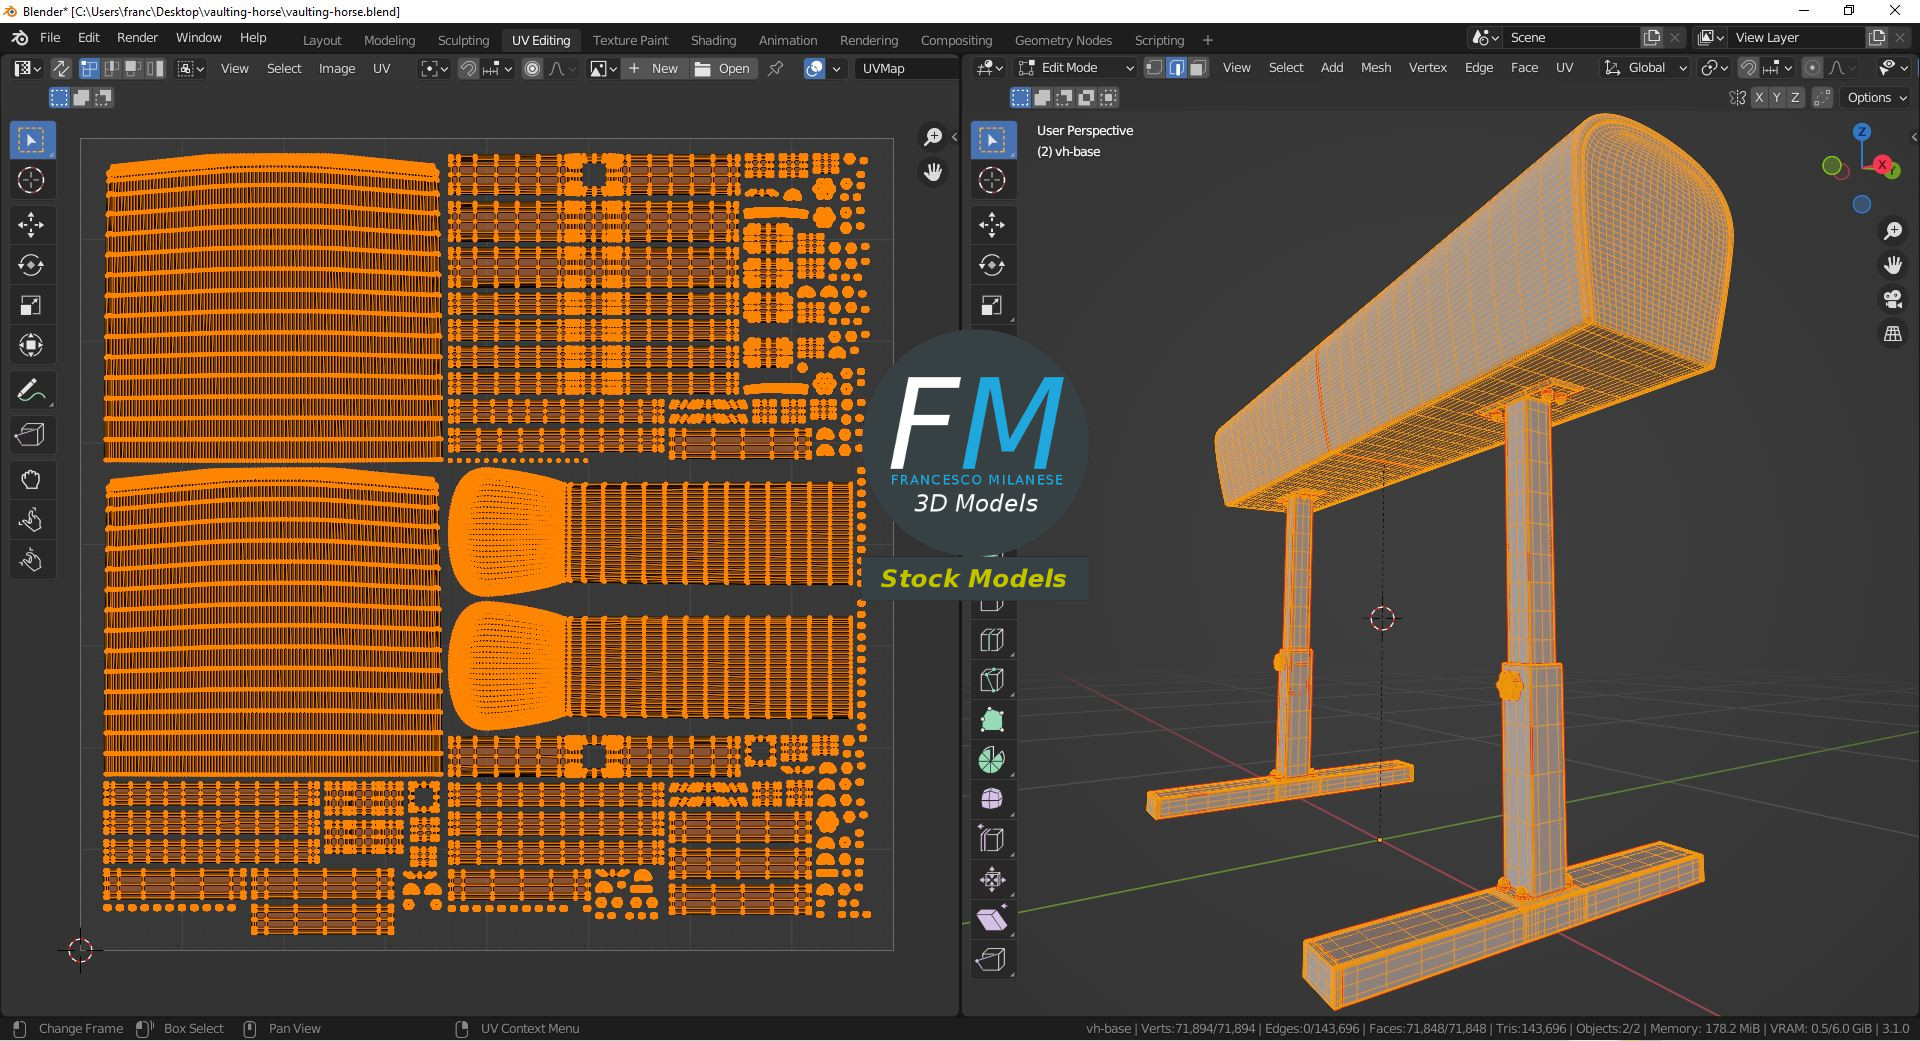The height and width of the screenshot is (1041, 1920).
Task: Pin the image in UV editor
Action: pos(775,68)
